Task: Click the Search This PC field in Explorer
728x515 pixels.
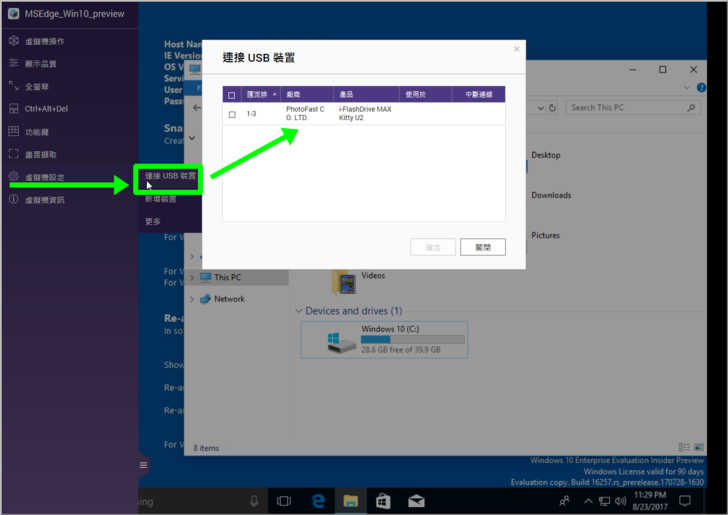Action: point(633,108)
